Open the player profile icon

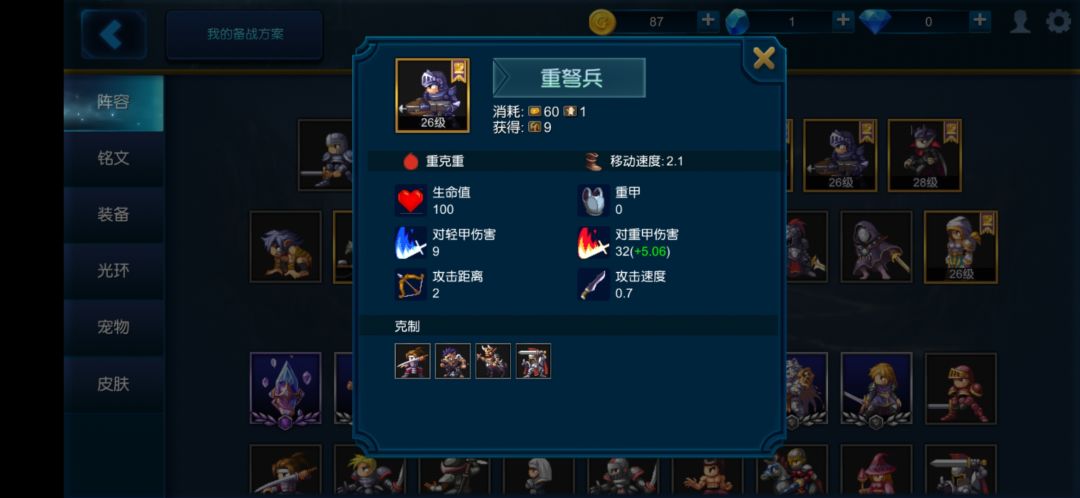coord(1020,21)
